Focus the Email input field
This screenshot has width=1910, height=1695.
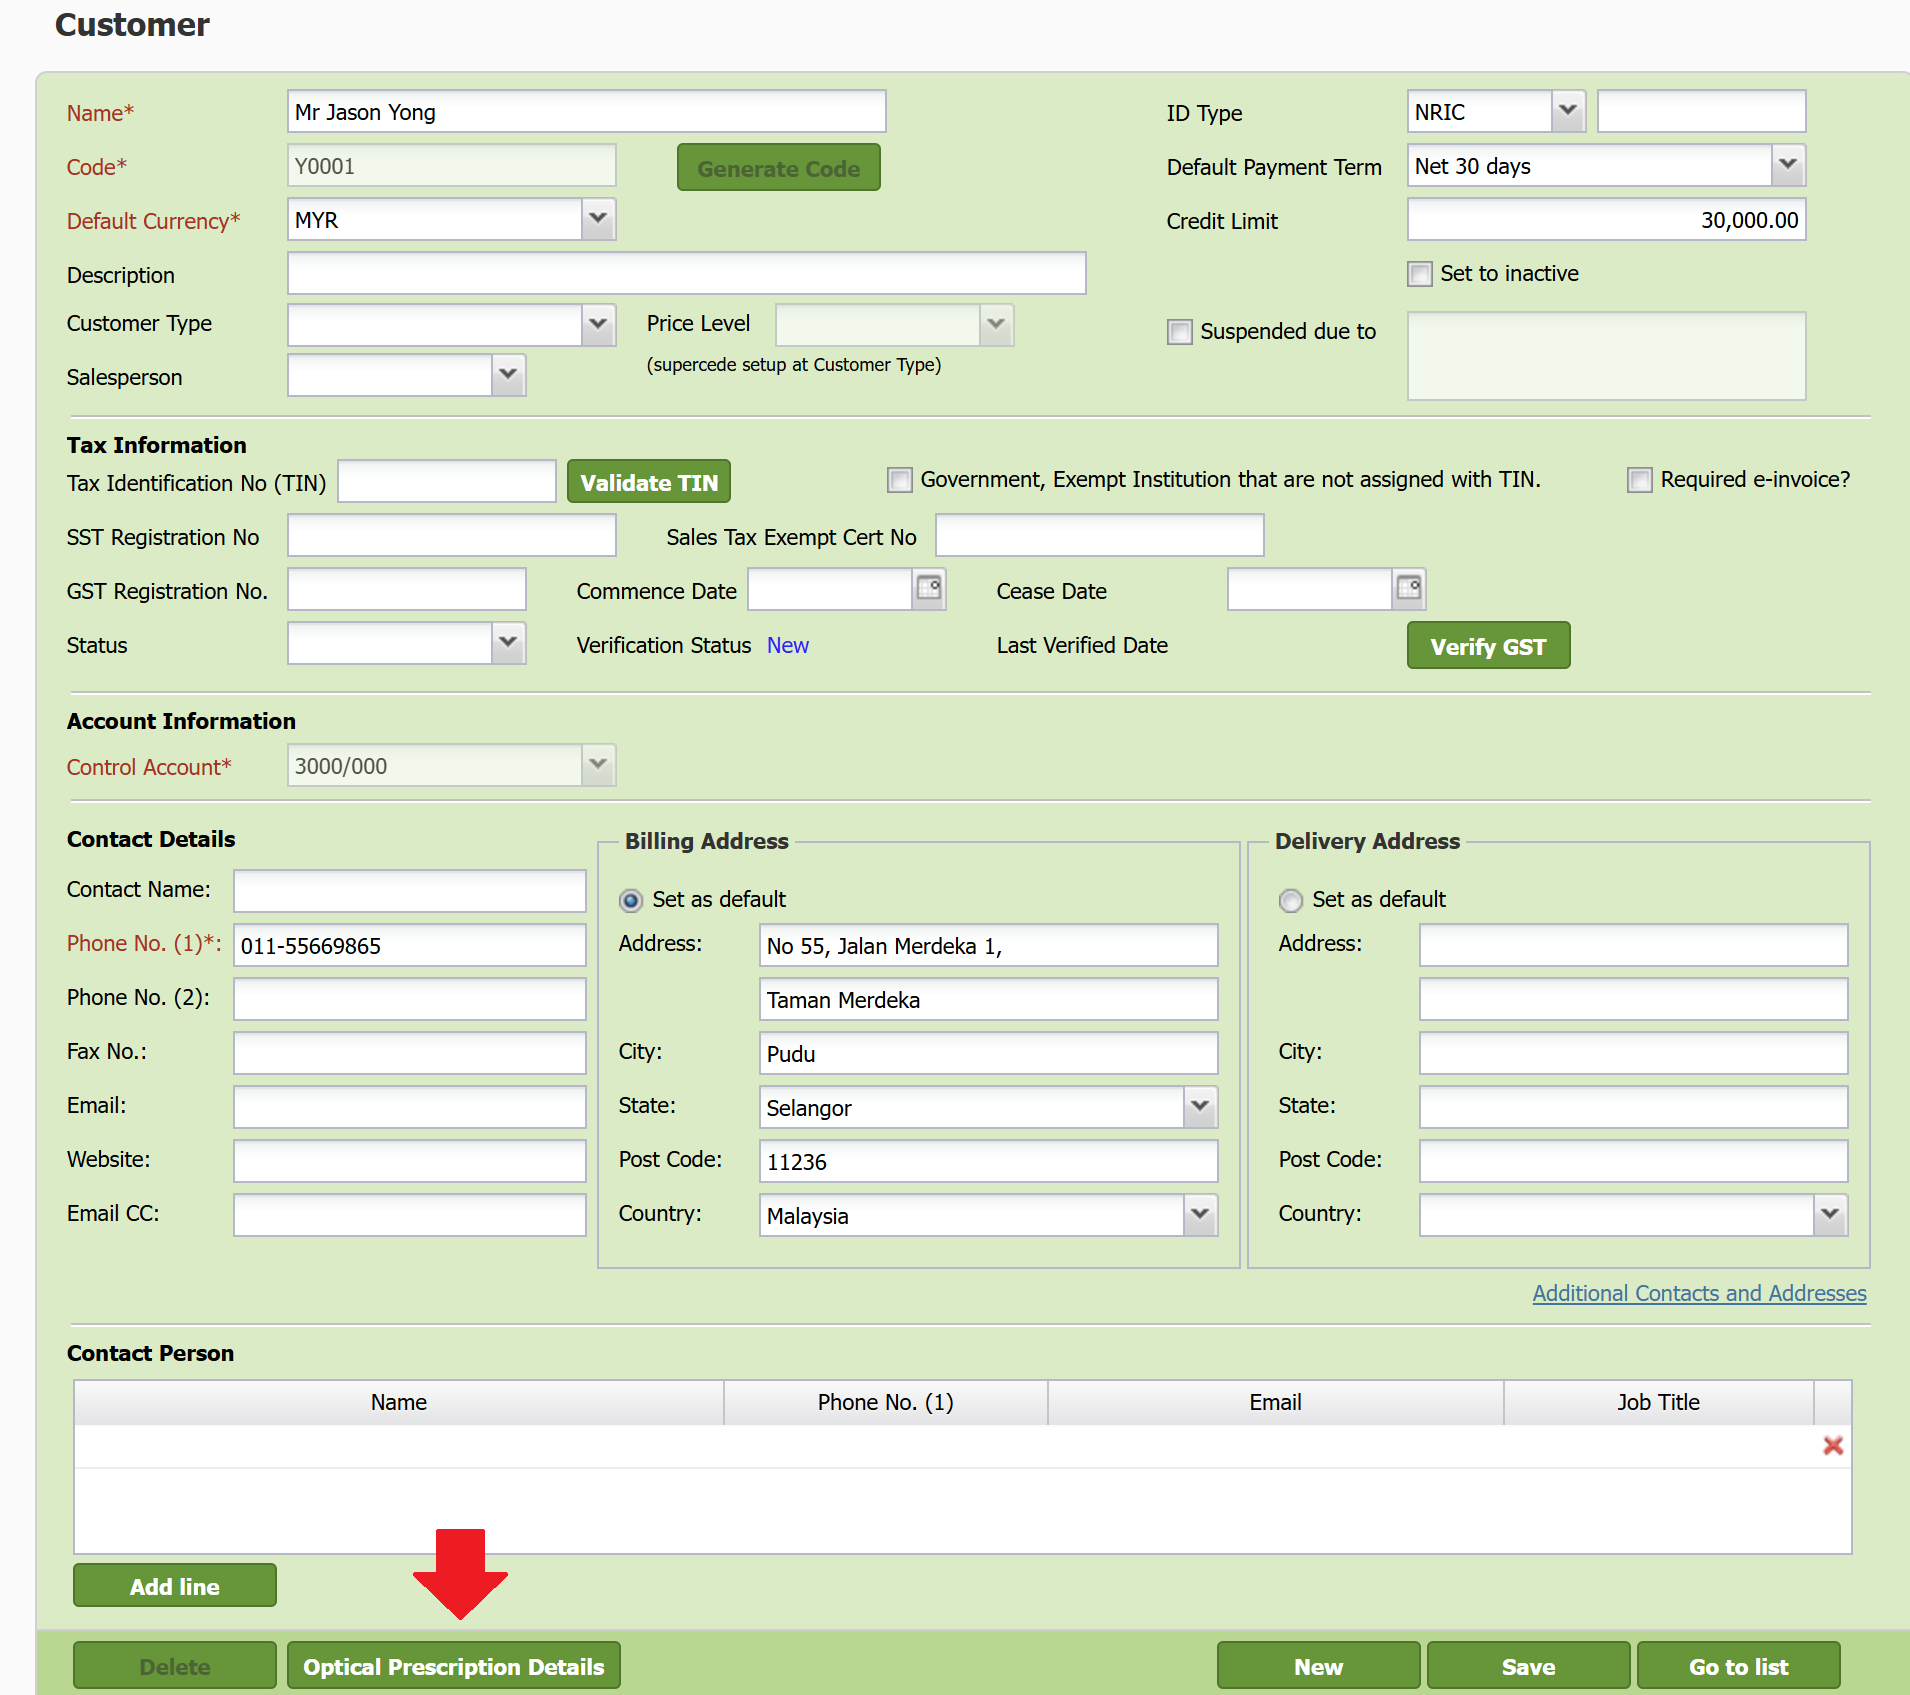click(x=409, y=1106)
